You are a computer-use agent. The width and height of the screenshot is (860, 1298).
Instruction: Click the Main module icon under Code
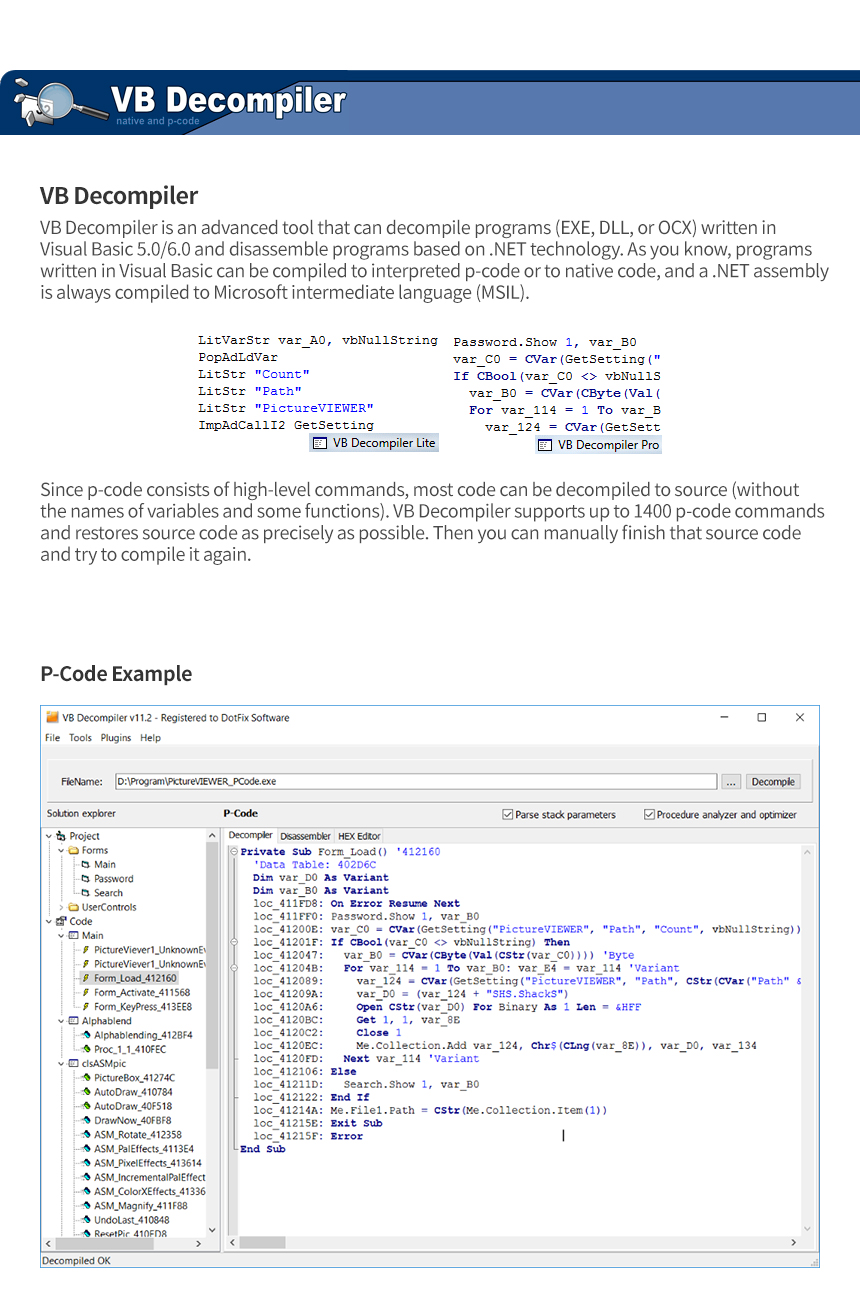(74, 935)
